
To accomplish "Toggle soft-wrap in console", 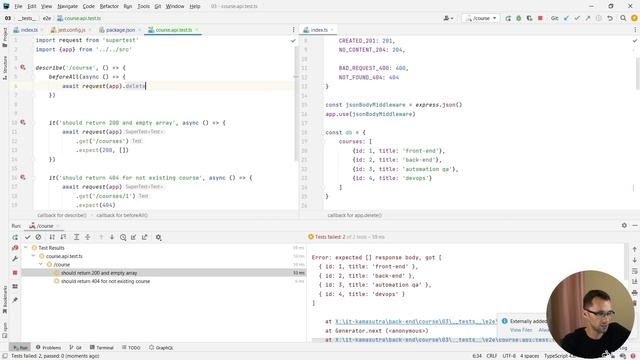I will [x=634, y=271].
